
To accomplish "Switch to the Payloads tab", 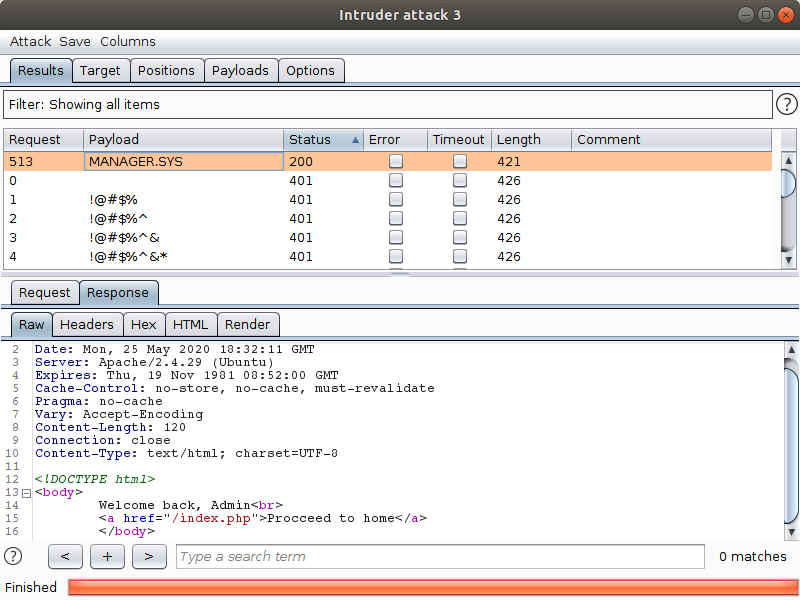I will (x=240, y=70).
